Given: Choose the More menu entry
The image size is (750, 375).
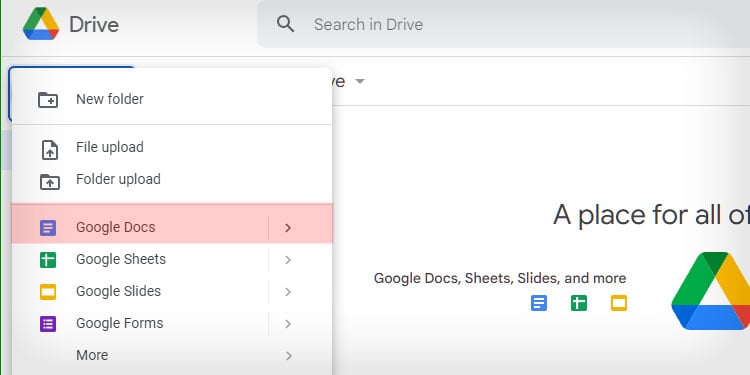Looking at the screenshot, I should [172, 355].
